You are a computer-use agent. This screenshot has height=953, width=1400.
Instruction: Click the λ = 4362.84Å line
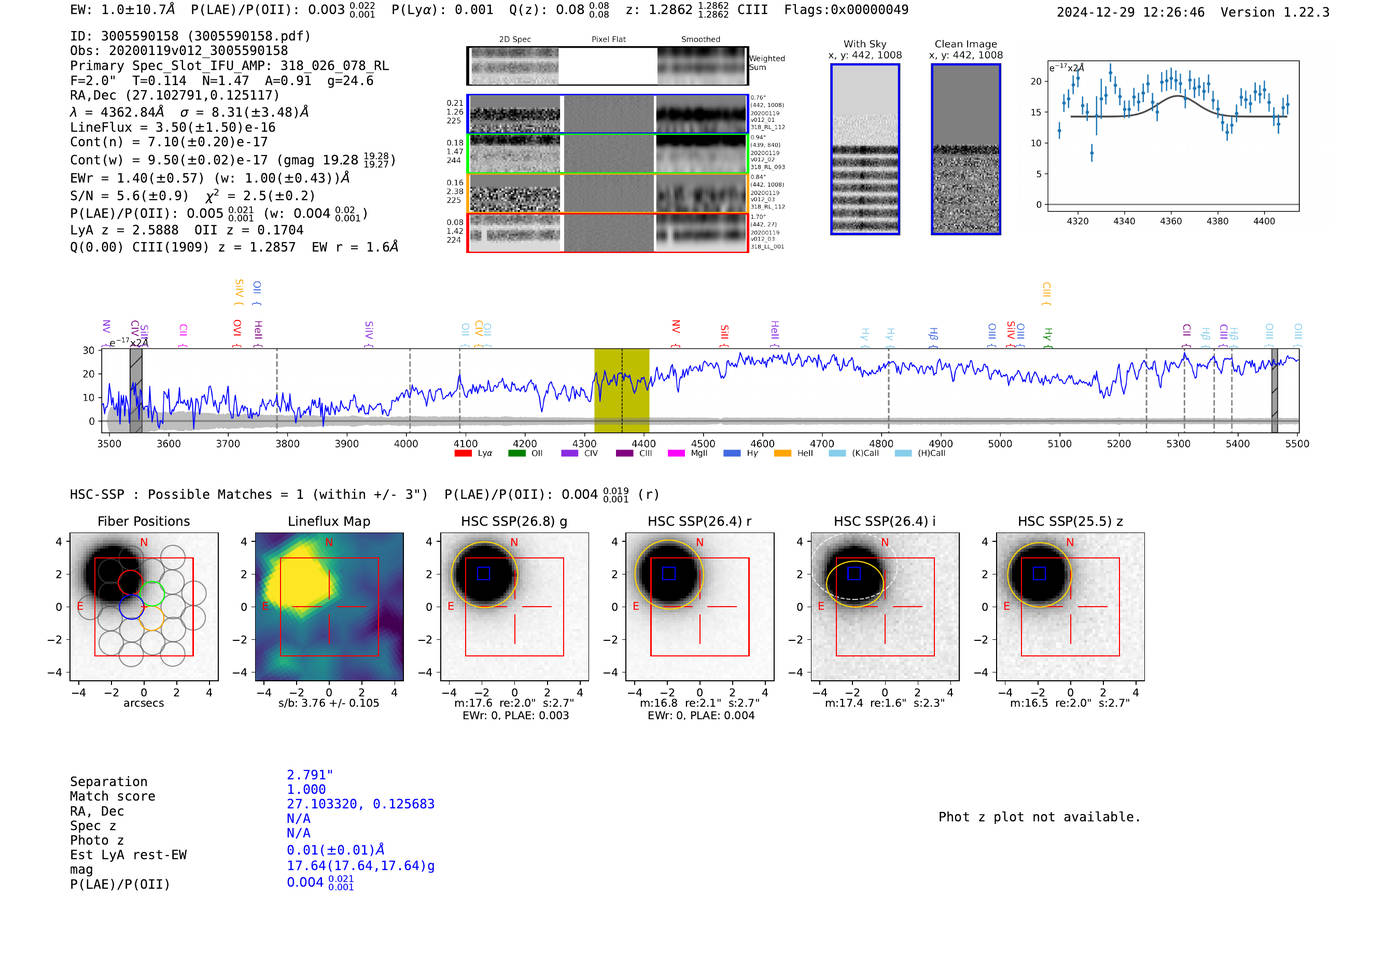[x=189, y=112]
